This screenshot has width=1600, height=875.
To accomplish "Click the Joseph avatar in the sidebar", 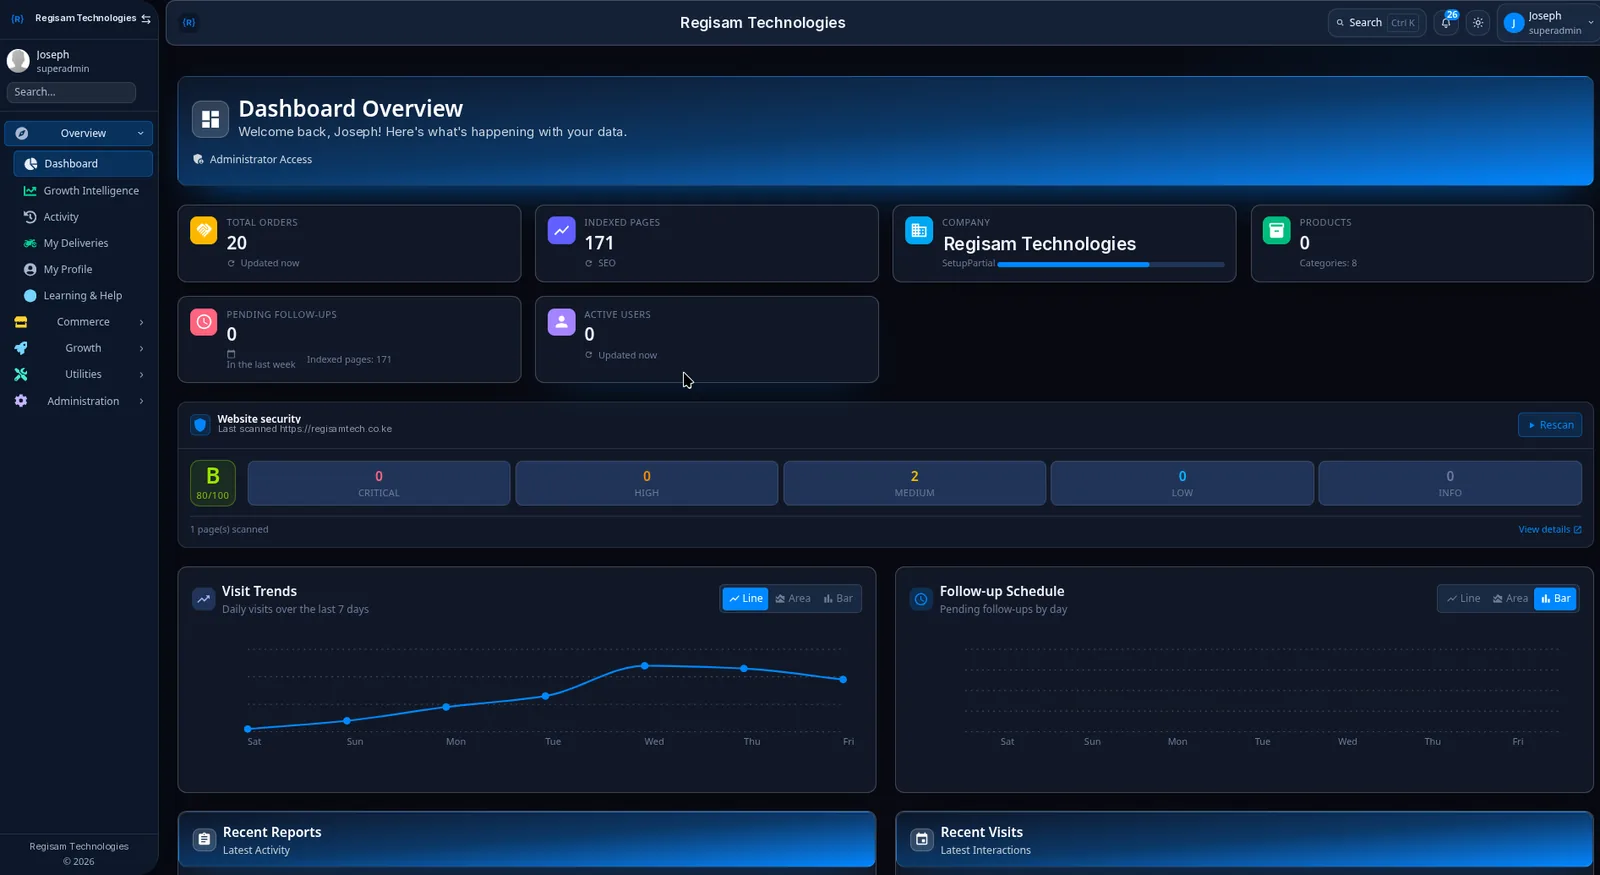I will (x=18, y=61).
